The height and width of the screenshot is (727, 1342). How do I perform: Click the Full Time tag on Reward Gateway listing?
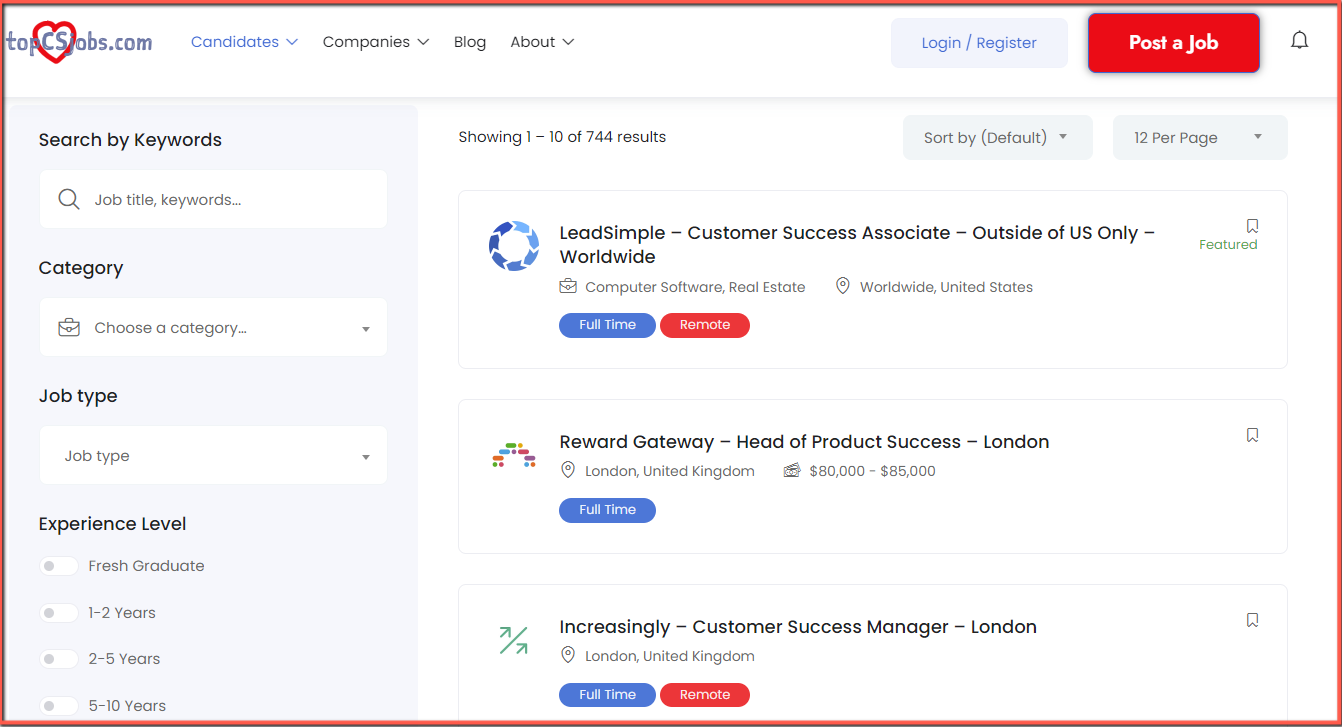pyautogui.click(x=607, y=510)
